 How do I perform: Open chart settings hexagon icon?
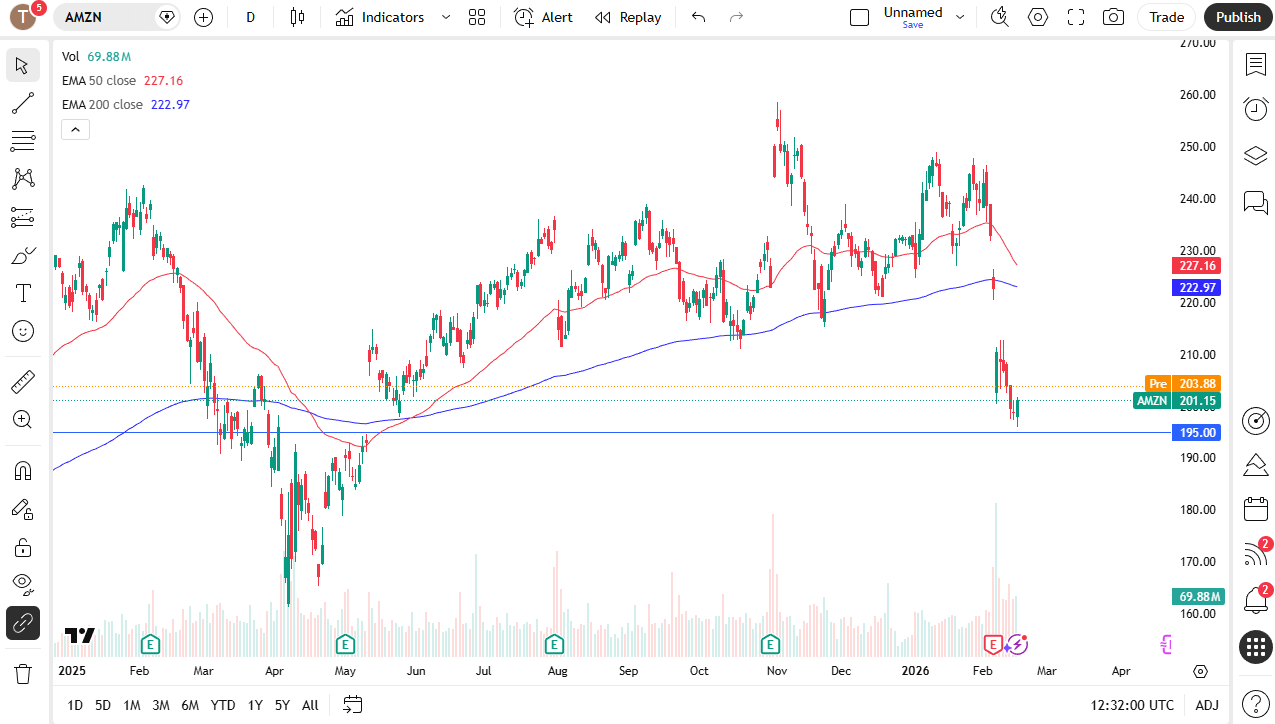[1038, 17]
